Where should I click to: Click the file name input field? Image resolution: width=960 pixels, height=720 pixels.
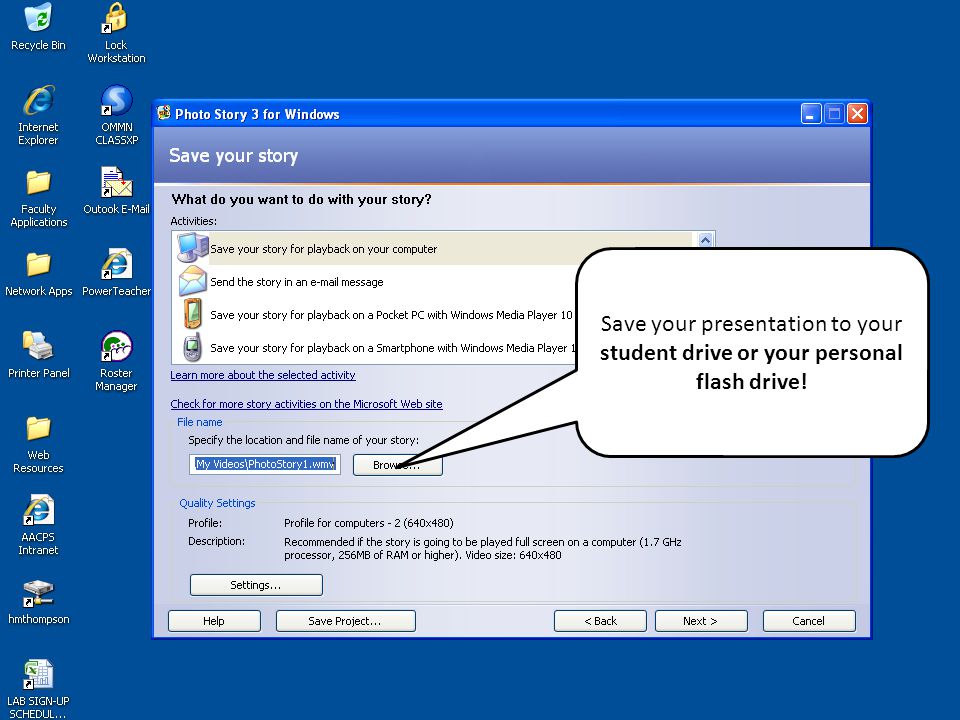[x=264, y=465]
